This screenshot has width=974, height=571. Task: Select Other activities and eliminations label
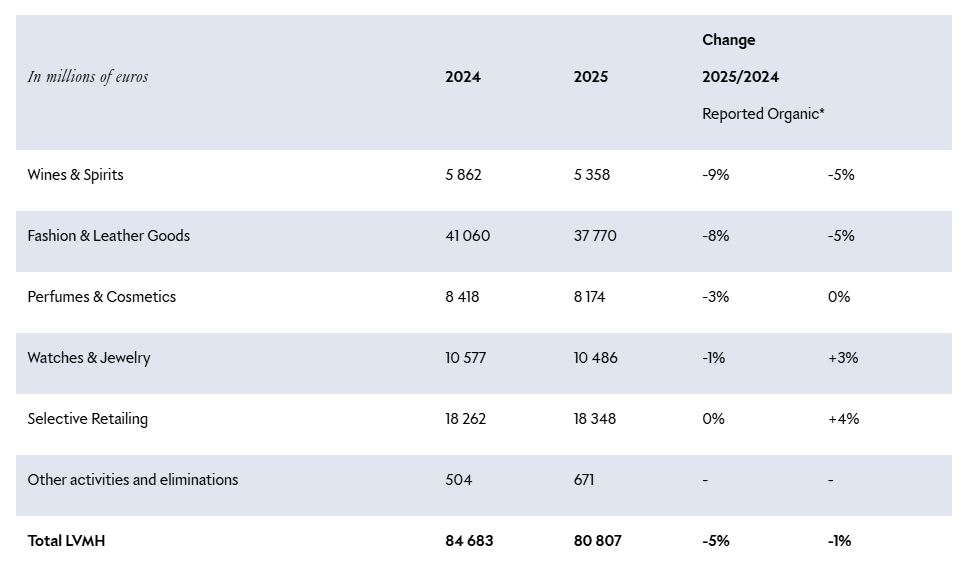tap(132, 480)
